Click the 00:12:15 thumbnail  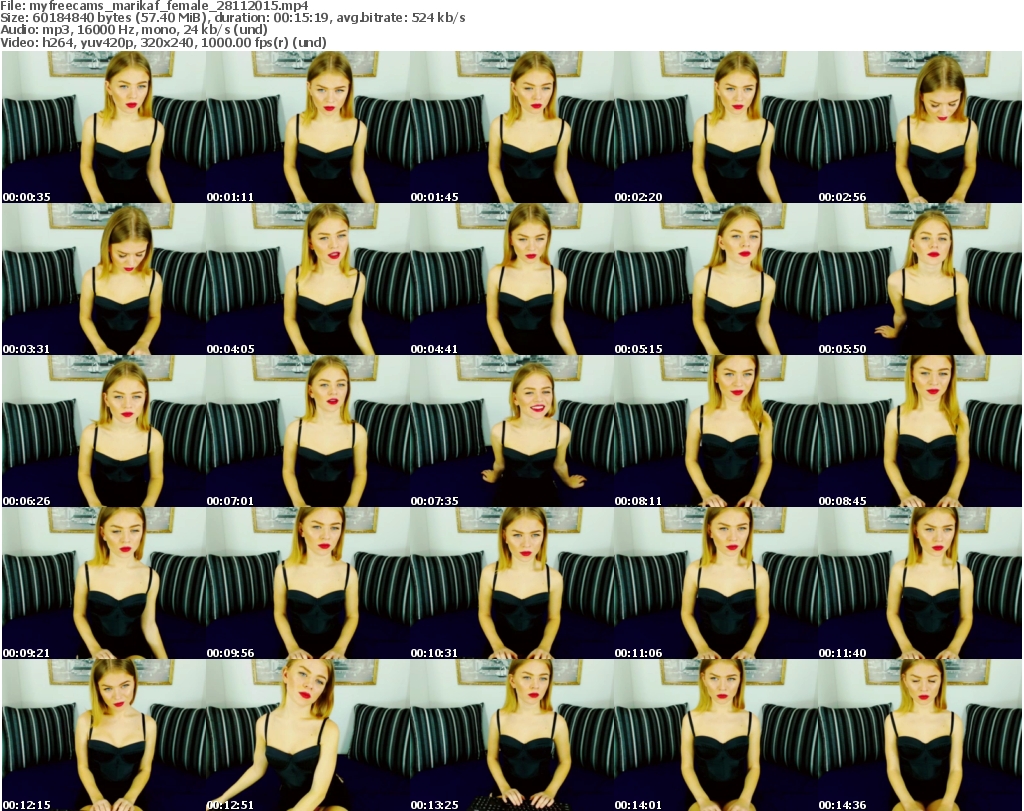click(104, 735)
